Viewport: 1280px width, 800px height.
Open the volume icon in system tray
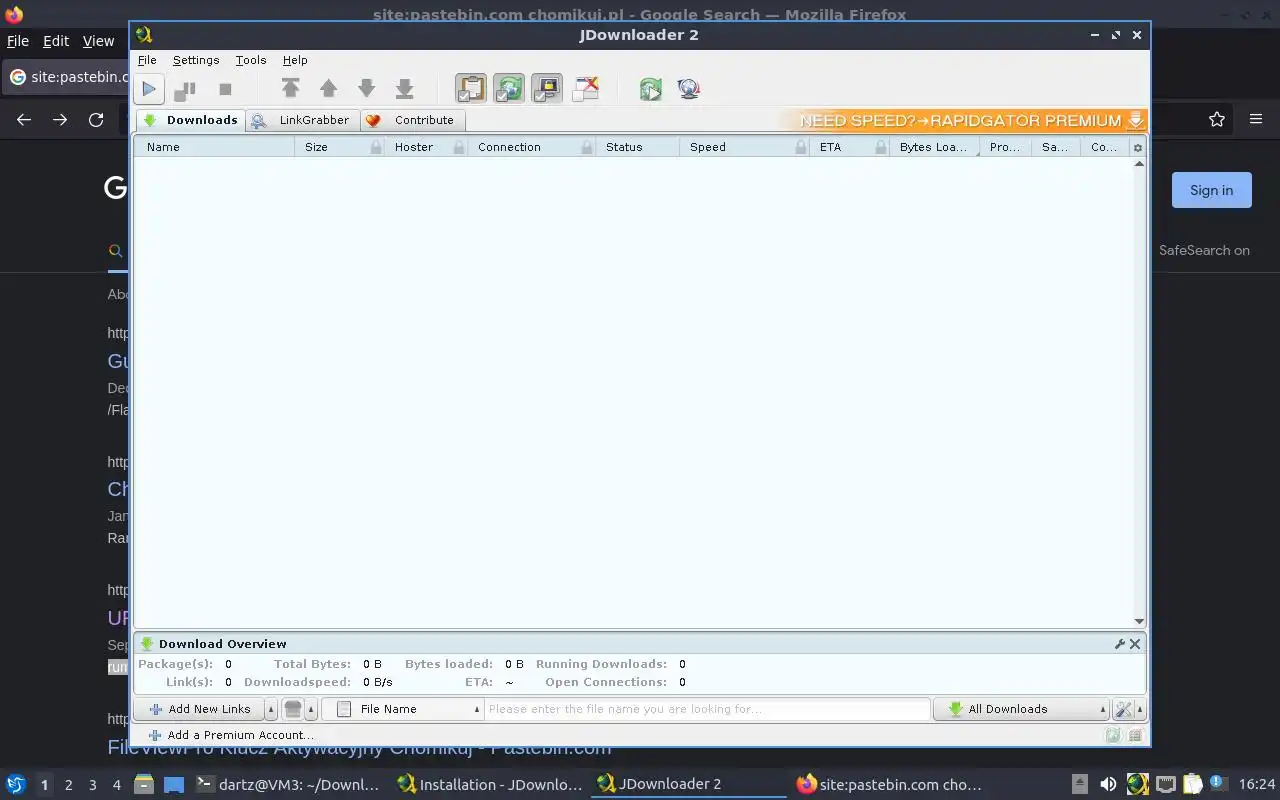pyautogui.click(x=1108, y=785)
